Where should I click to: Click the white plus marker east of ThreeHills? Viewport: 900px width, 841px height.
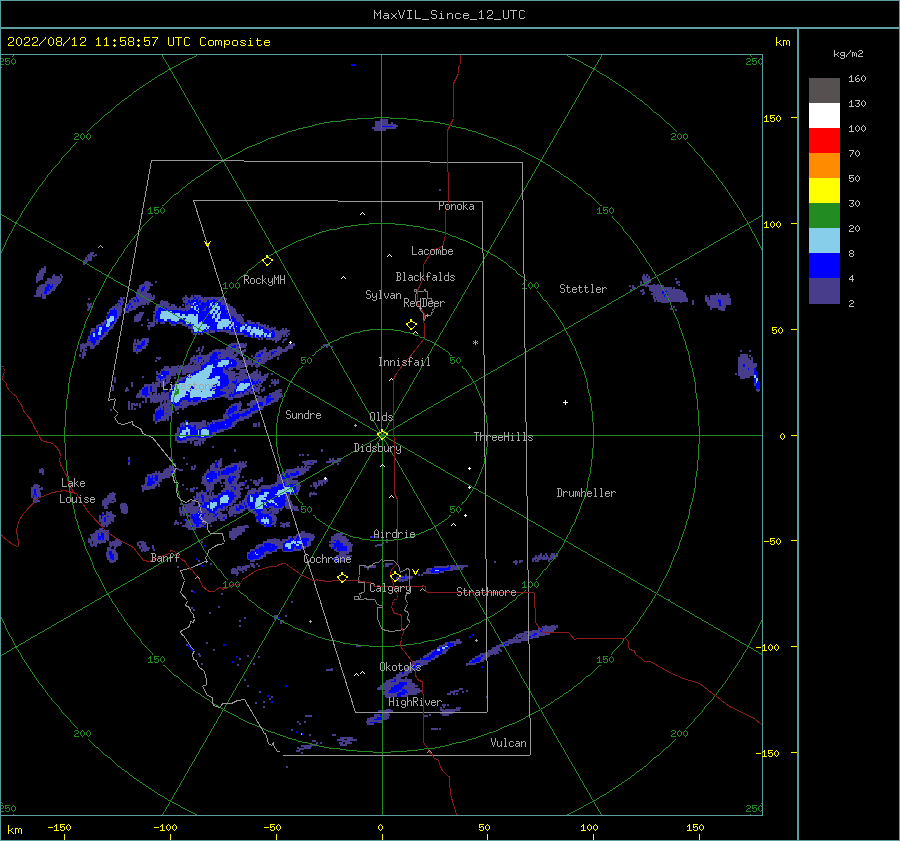[565, 402]
